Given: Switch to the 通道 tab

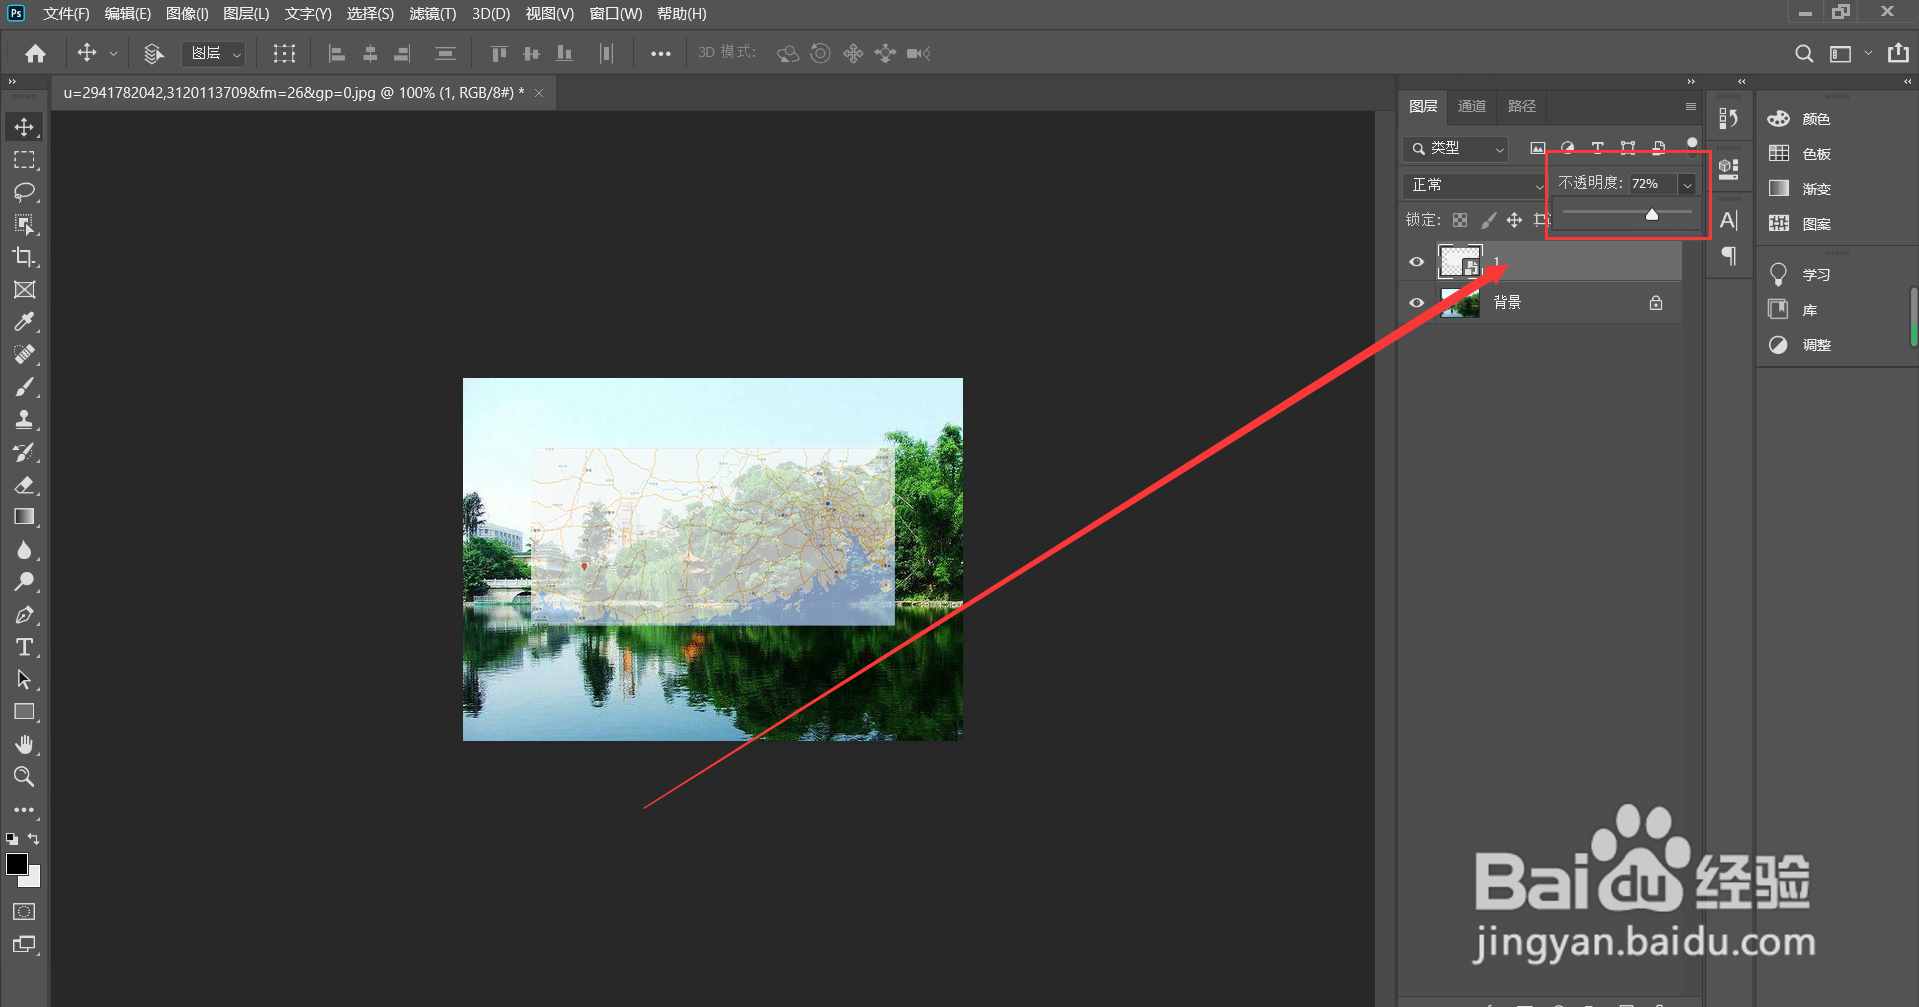Looking at the screenshot, I should (1472, 106).
